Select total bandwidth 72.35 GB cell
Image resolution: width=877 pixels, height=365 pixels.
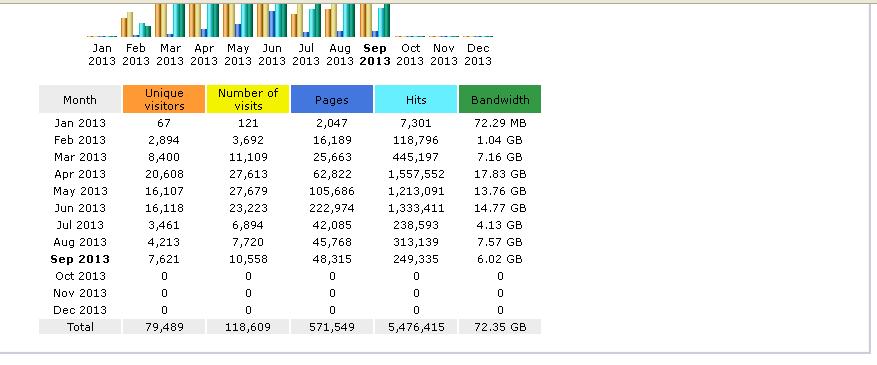pos(499,327)
